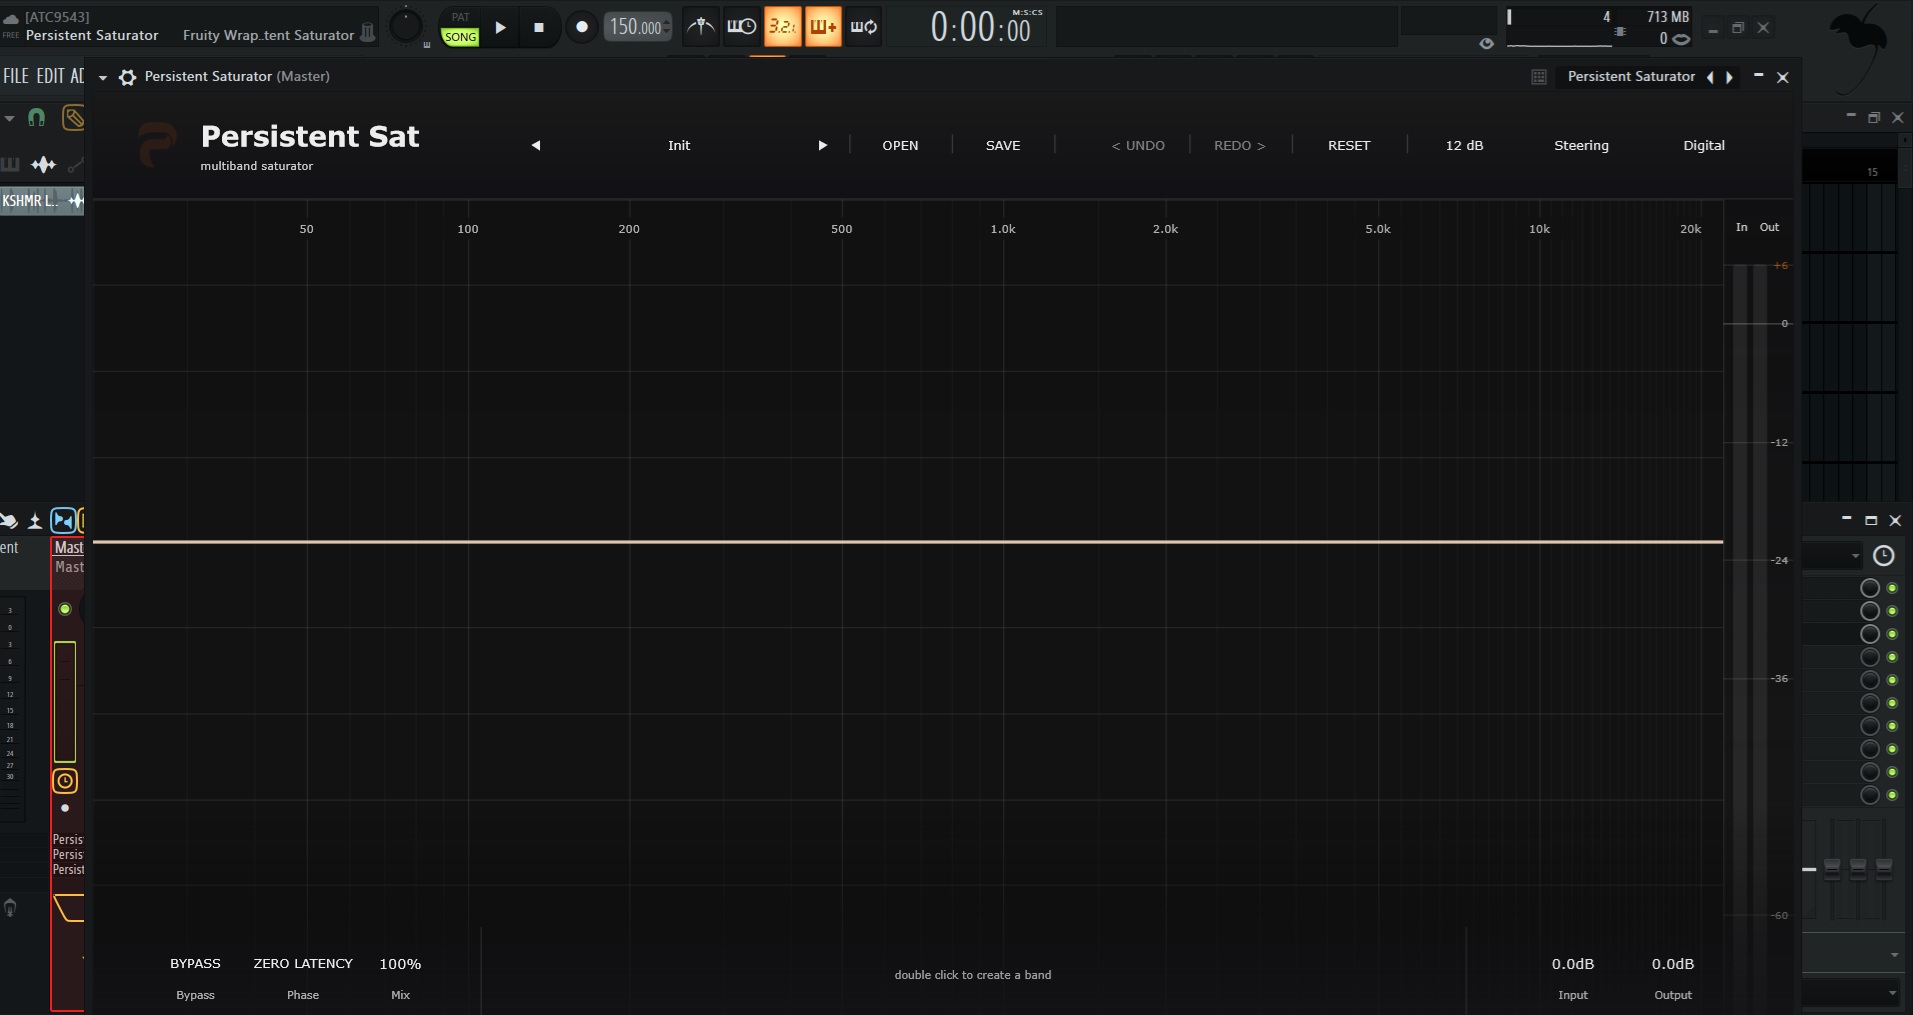Click the detached plugin grid icon
Screen dimensions: 1913x1015
point(1539,77)
